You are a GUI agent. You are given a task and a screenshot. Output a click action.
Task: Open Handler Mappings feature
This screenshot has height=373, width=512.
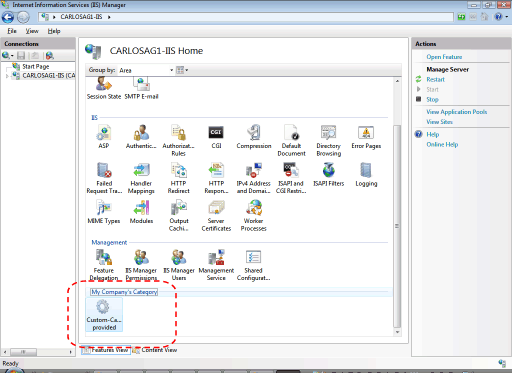point(141,178)
